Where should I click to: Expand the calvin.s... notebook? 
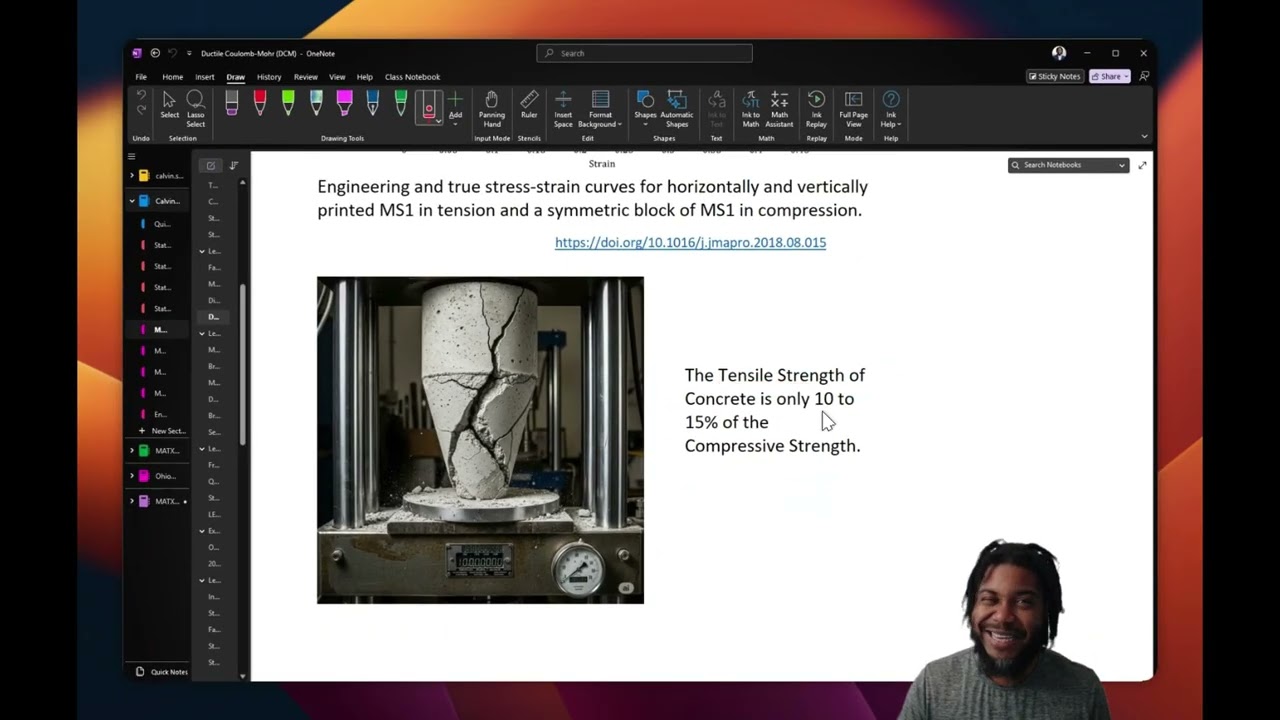(x=131, y=175)
